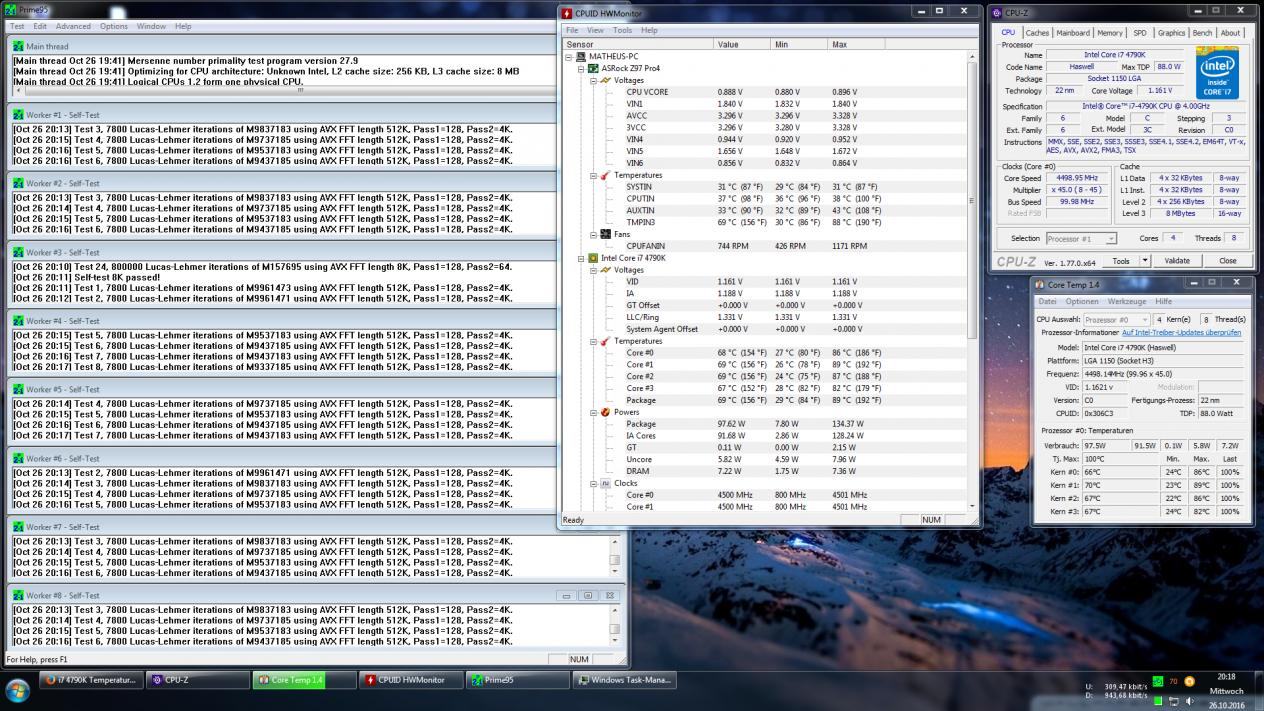Viewport: 1264px width, 711px height.
Task: Switch to the Memory tab in CPU-Z
Action: (1110, 33)
